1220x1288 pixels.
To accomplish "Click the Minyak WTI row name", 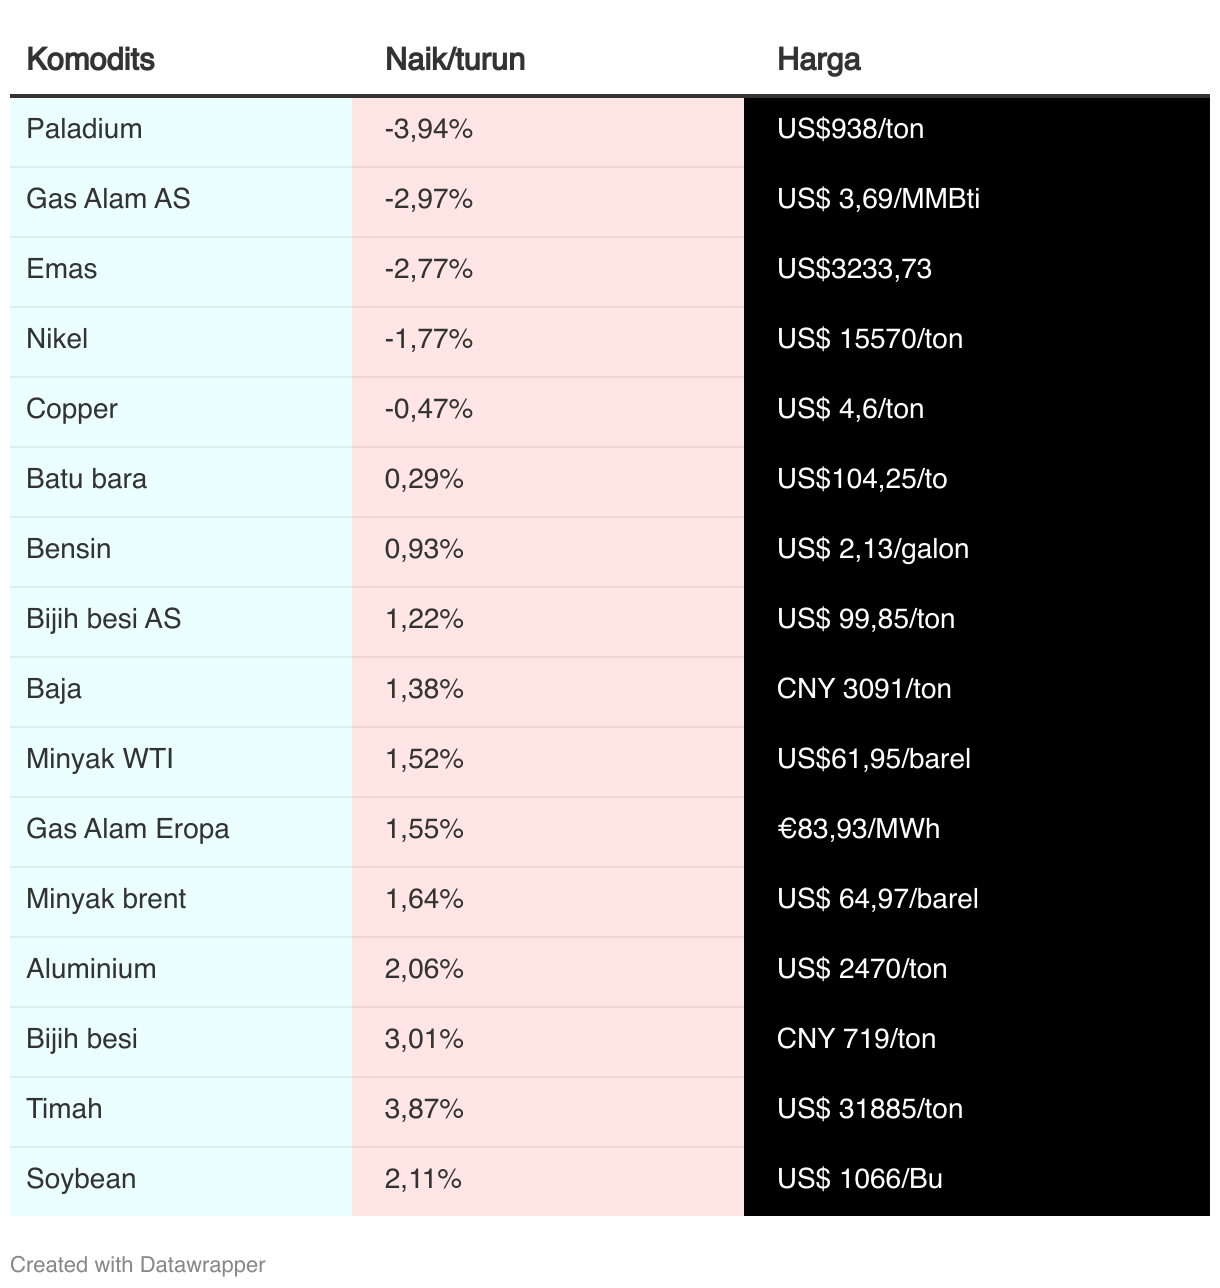I will click(x=100, y=759).
